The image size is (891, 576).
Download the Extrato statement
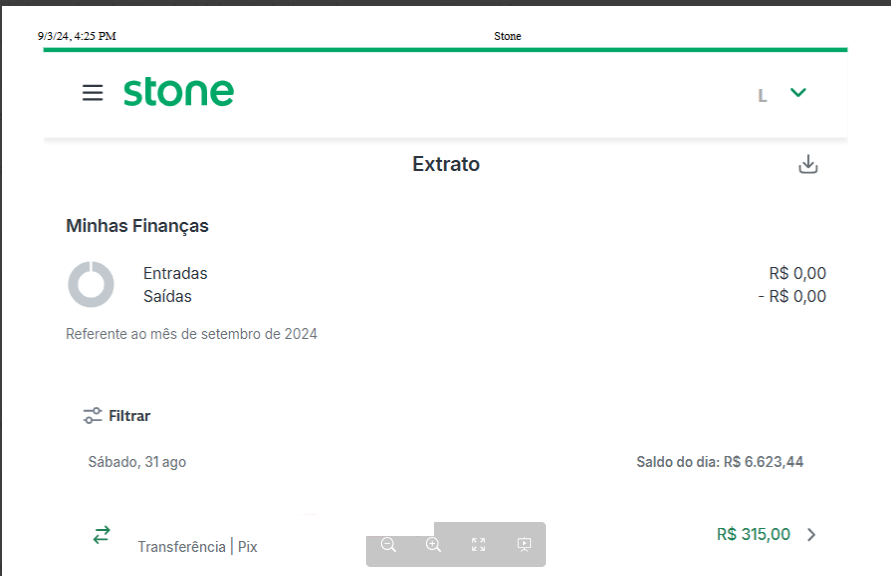click(x=807, y=164)
